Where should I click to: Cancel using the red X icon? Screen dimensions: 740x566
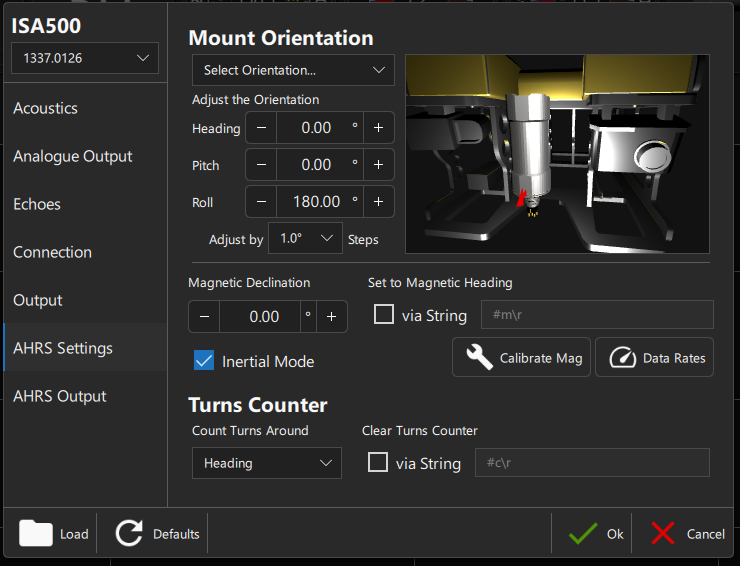tap(663, 533)
